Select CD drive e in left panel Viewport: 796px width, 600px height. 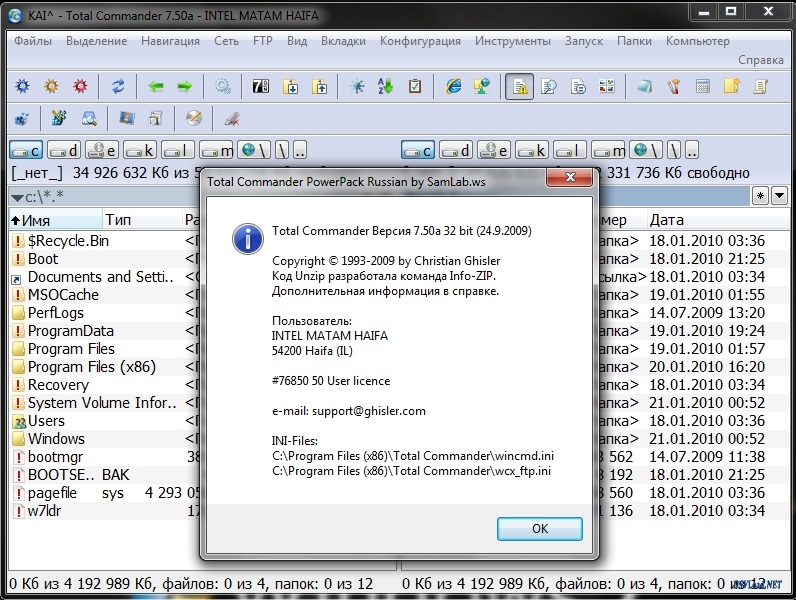pyautogui.click(x=102, y=150)
